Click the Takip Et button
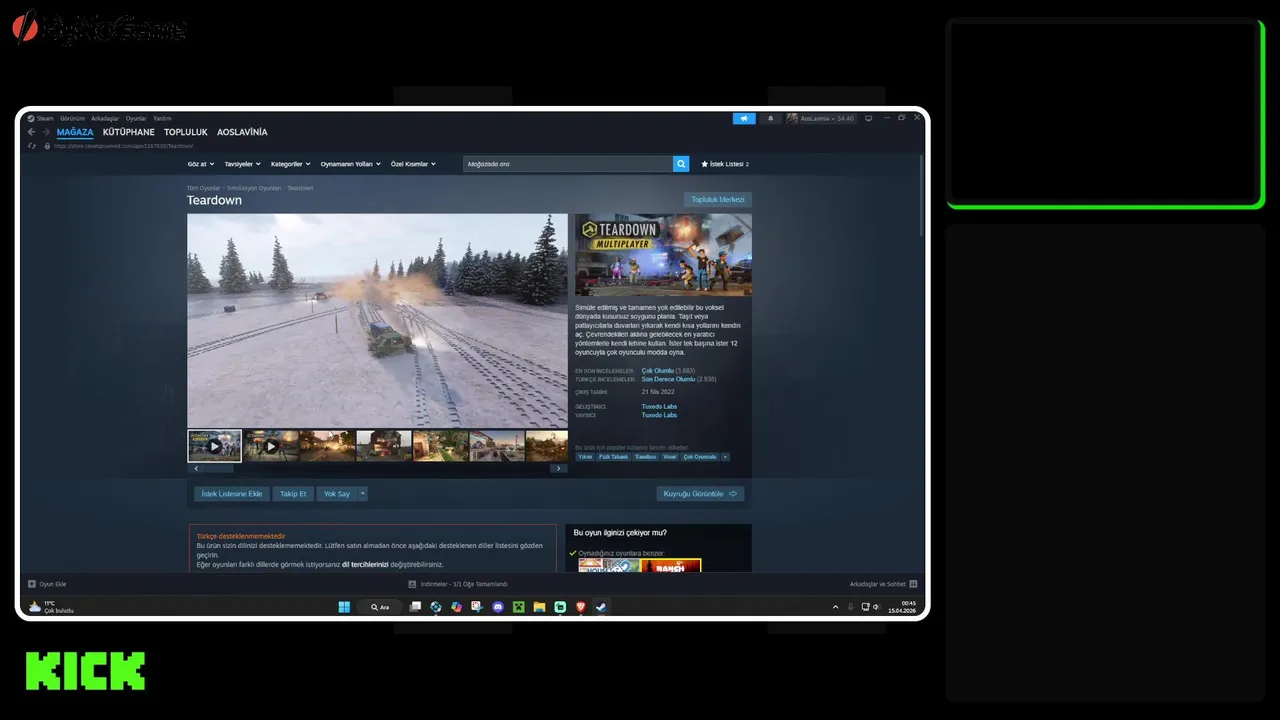 pos(293,494)
